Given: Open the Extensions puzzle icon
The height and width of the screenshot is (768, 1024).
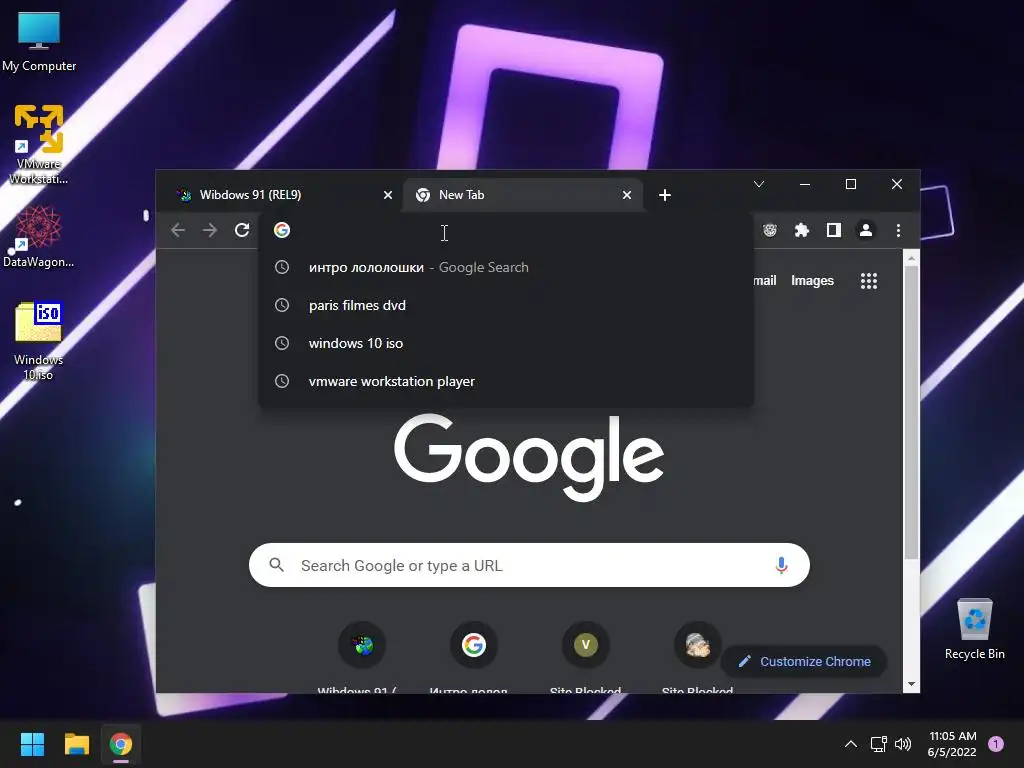Looking at the screenshot, I should [801, 230].
